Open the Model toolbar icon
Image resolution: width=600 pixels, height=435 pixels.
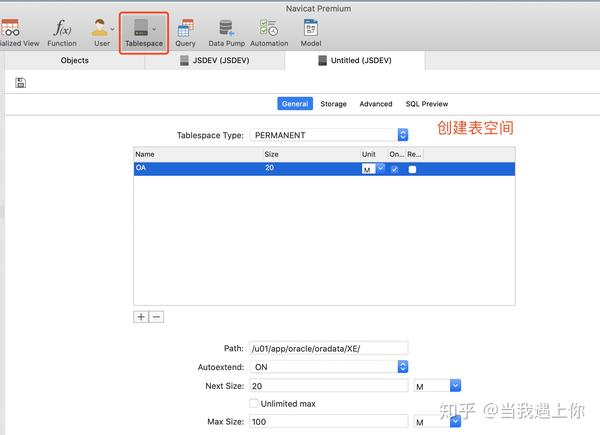coord(311,33)
